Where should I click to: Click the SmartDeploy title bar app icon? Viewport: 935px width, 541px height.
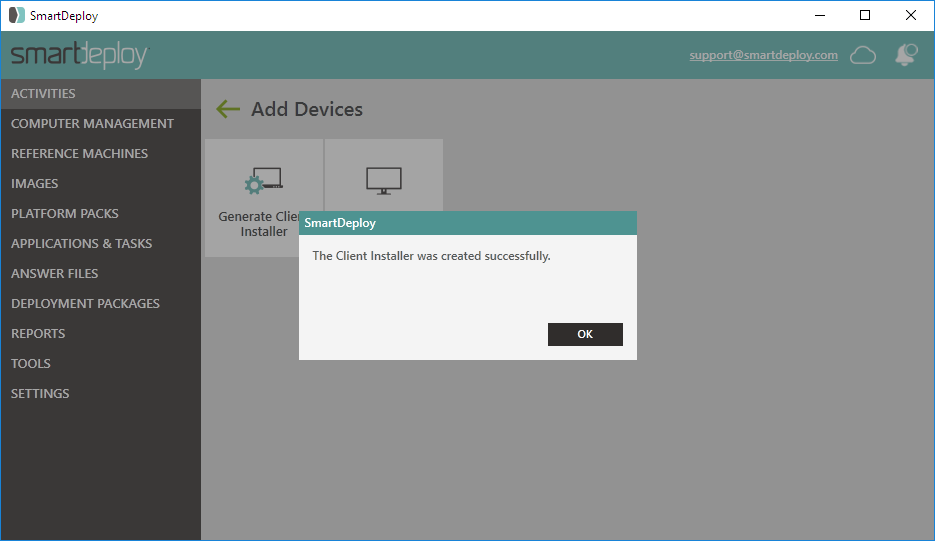(x=17, y=16)
